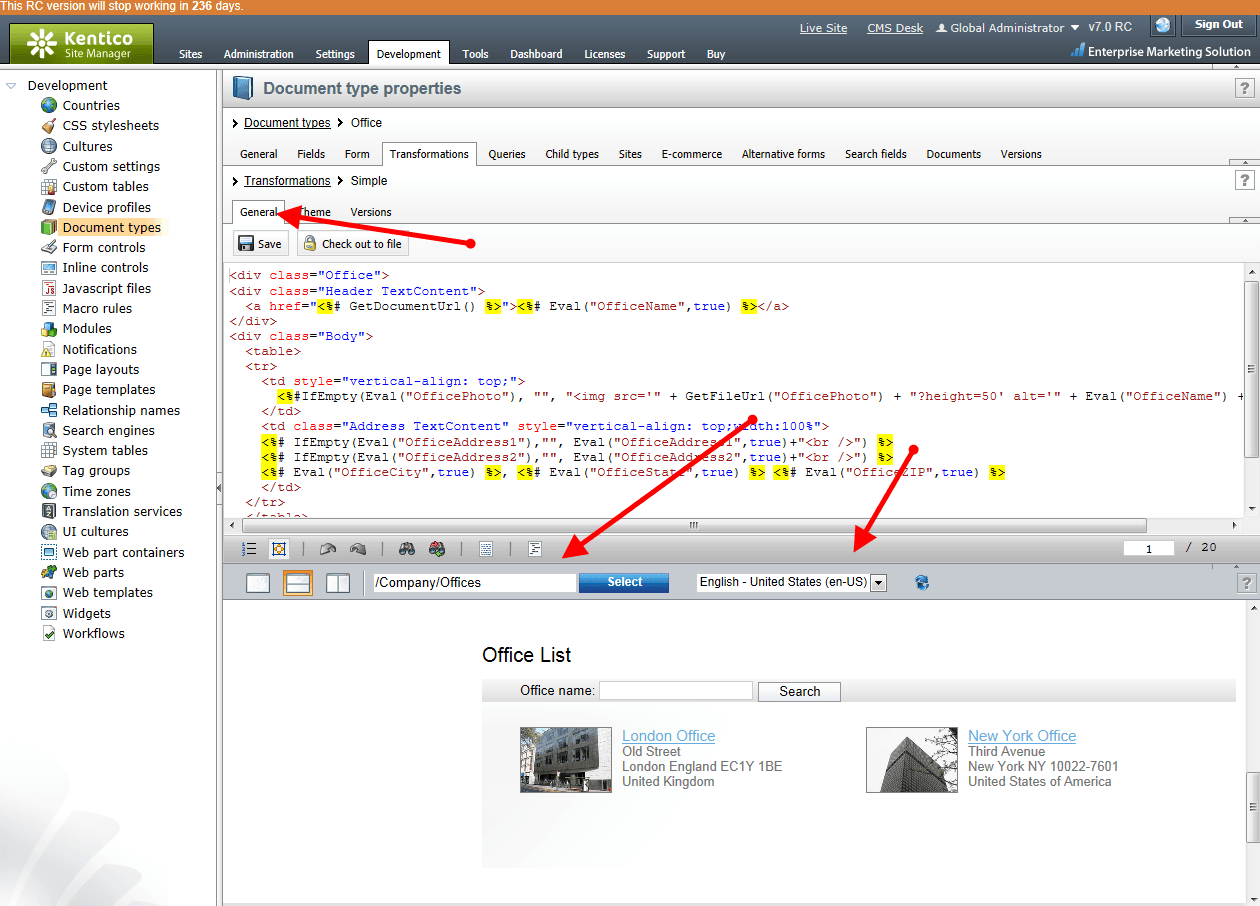This screenshot has width=1260, height=906.
Task: Click the globe icon next to Sign Out
Action: [x=1162, y=26]
